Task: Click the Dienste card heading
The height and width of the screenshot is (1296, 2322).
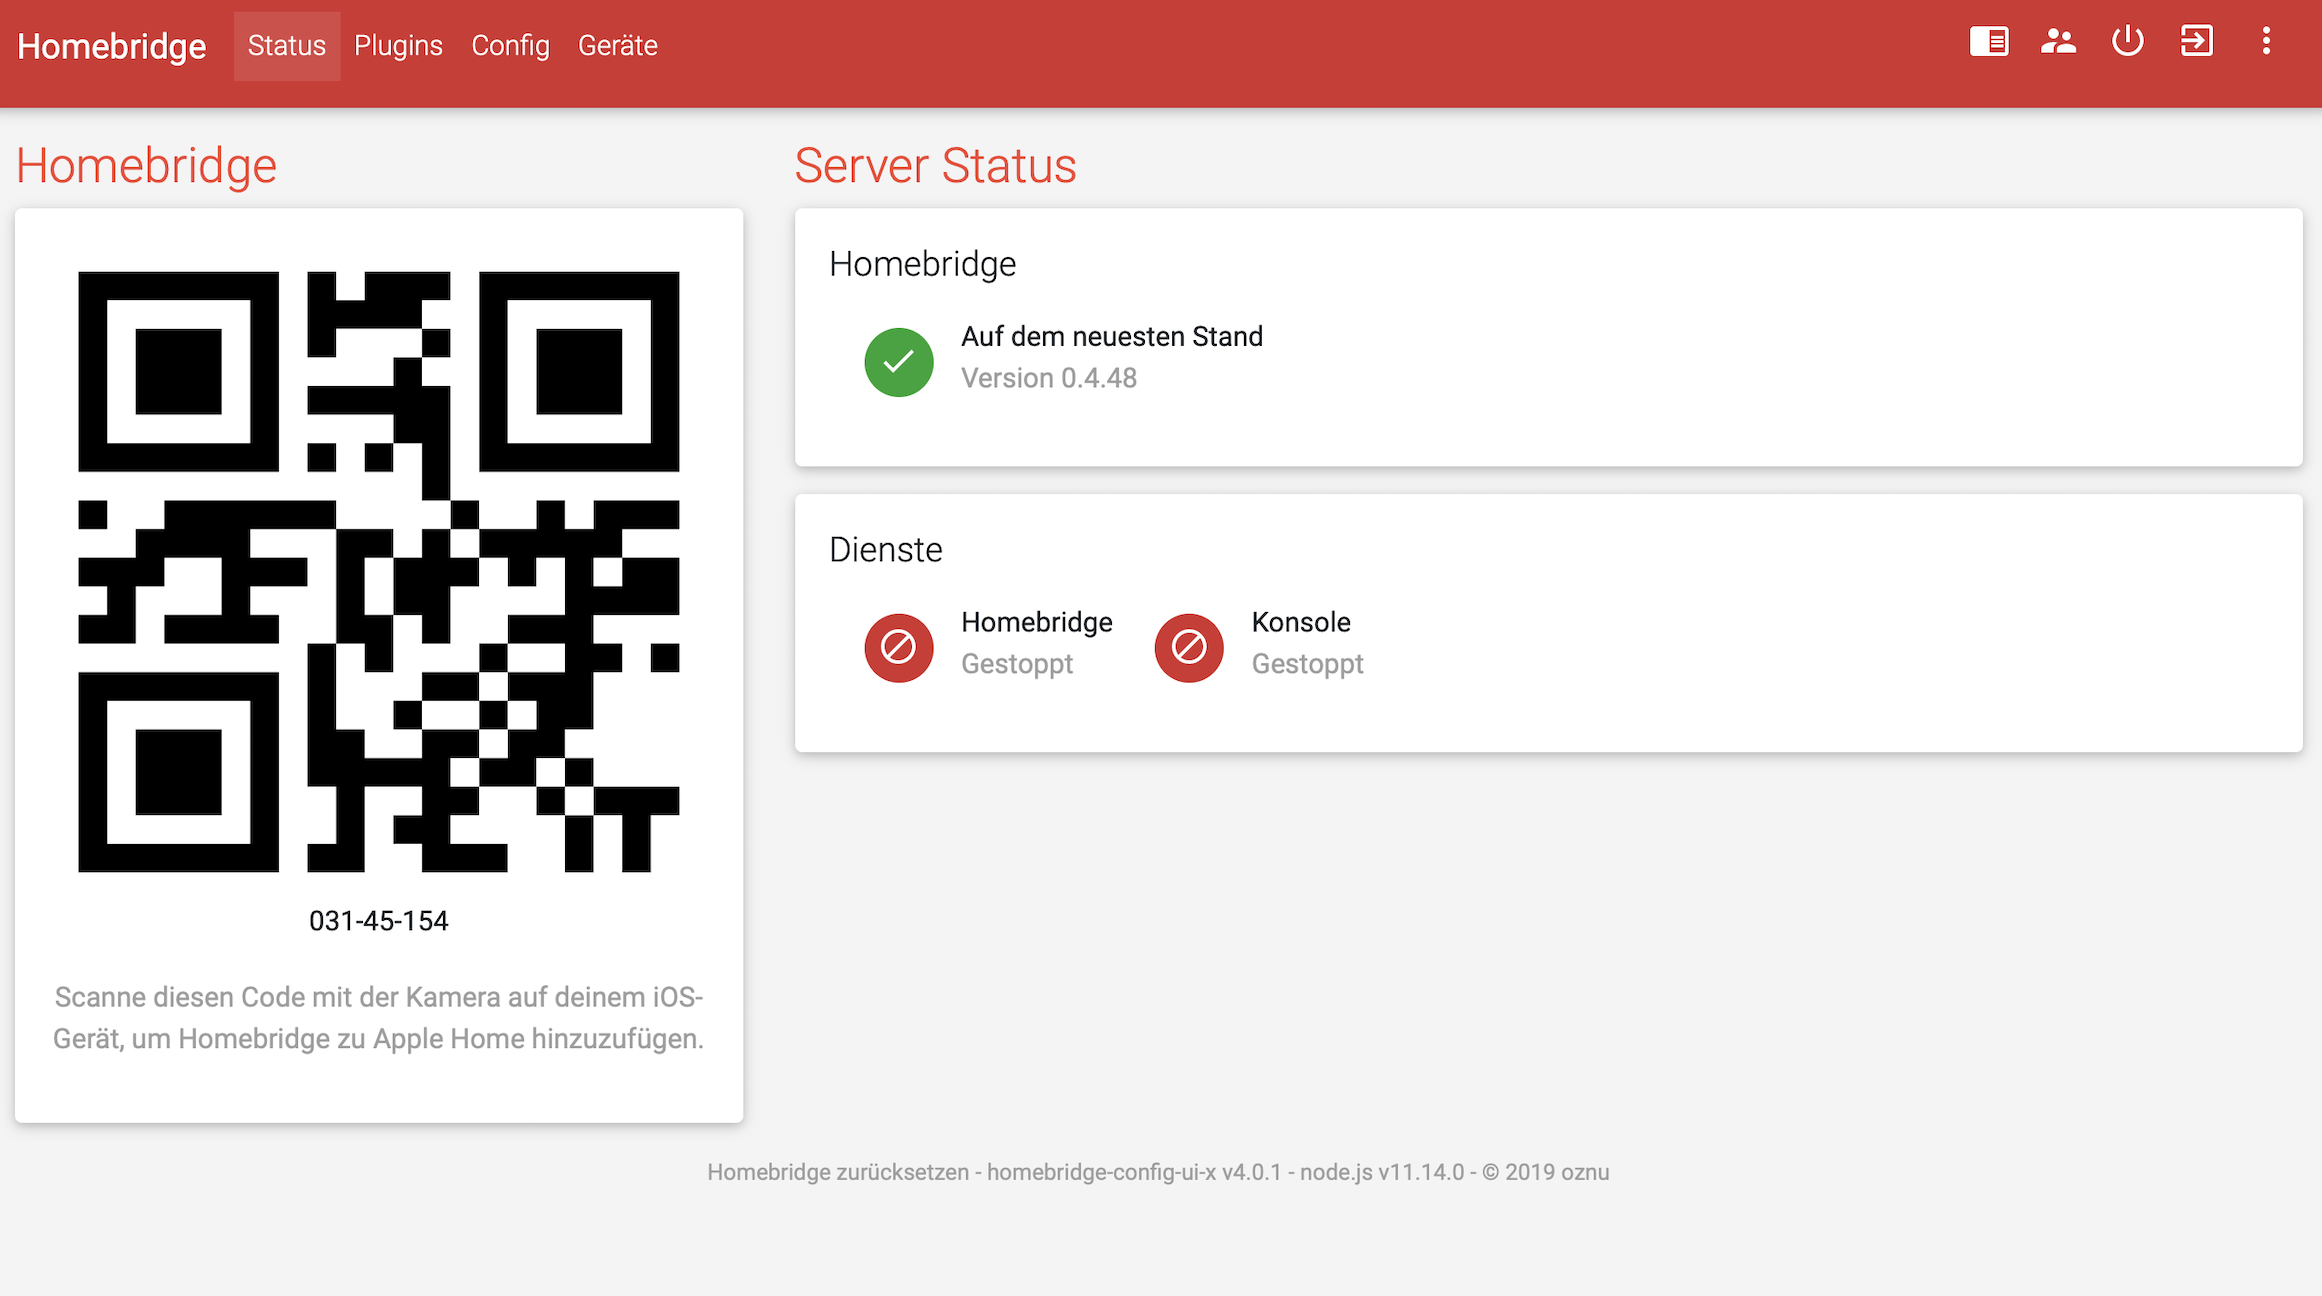Action: coord(885,550)
